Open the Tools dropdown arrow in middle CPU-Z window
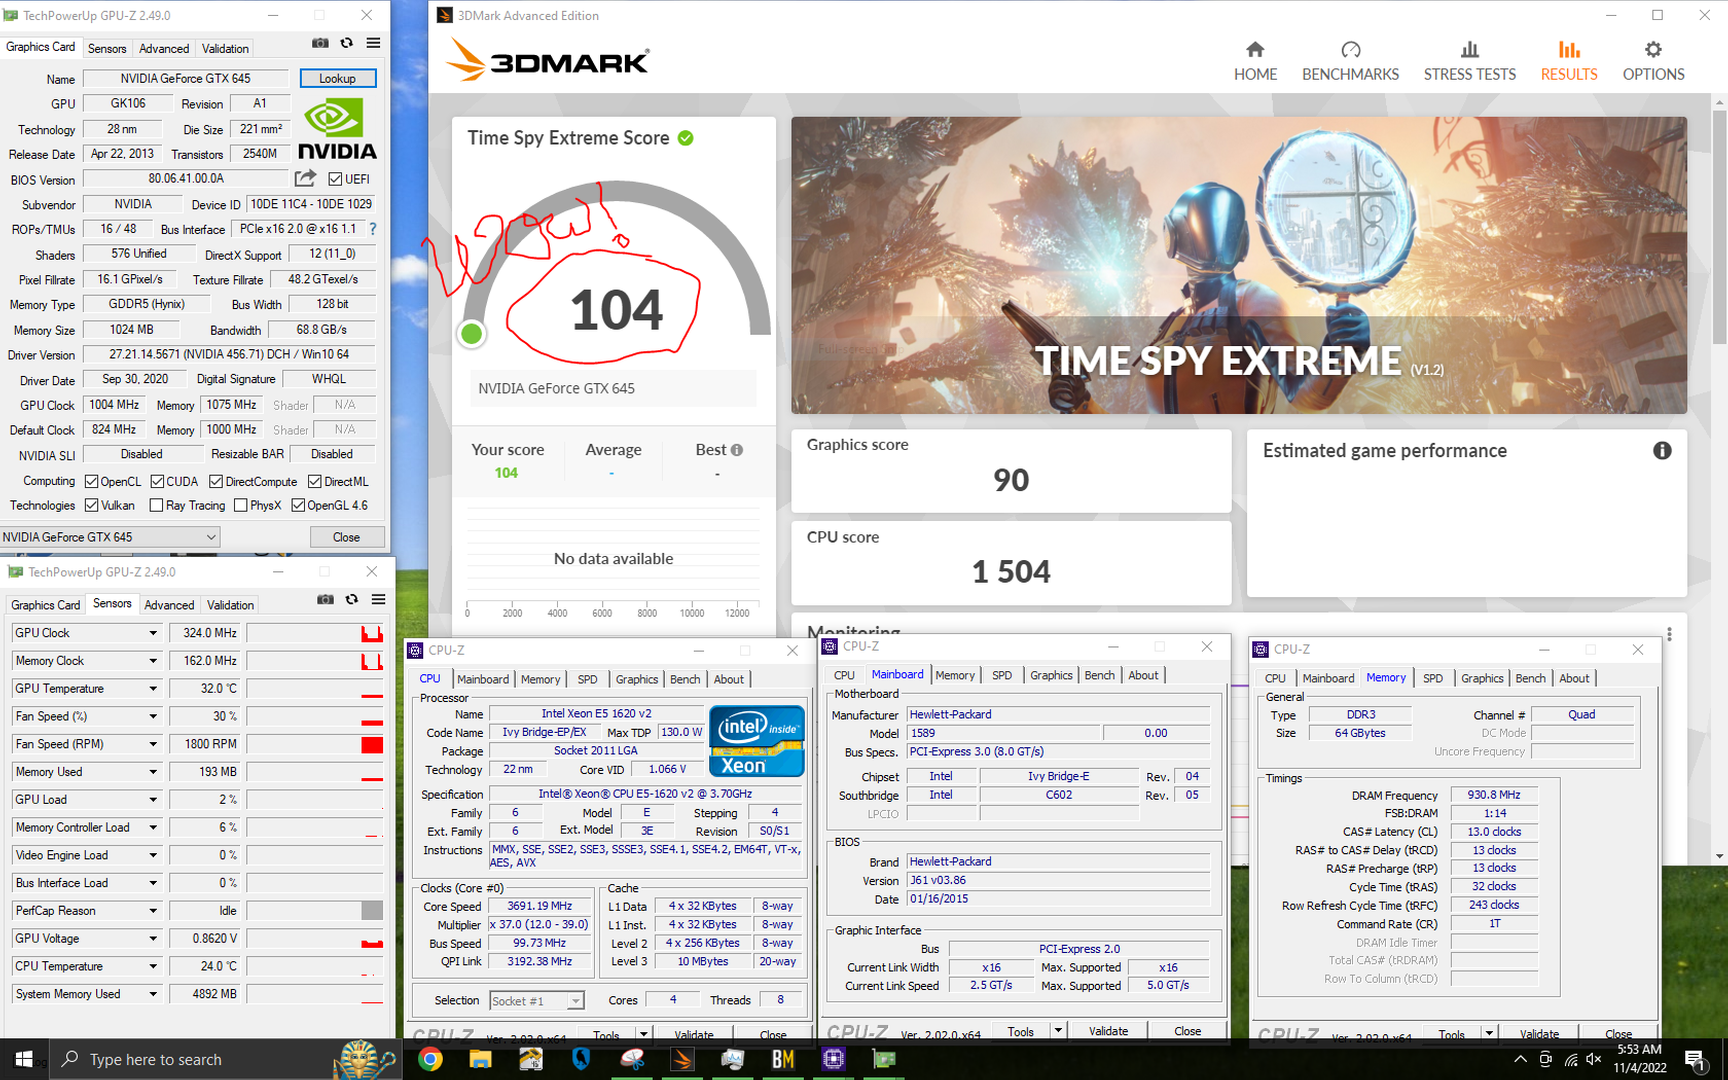The width and height of the screenshot is (1728, 1080). [1058, 1031]
